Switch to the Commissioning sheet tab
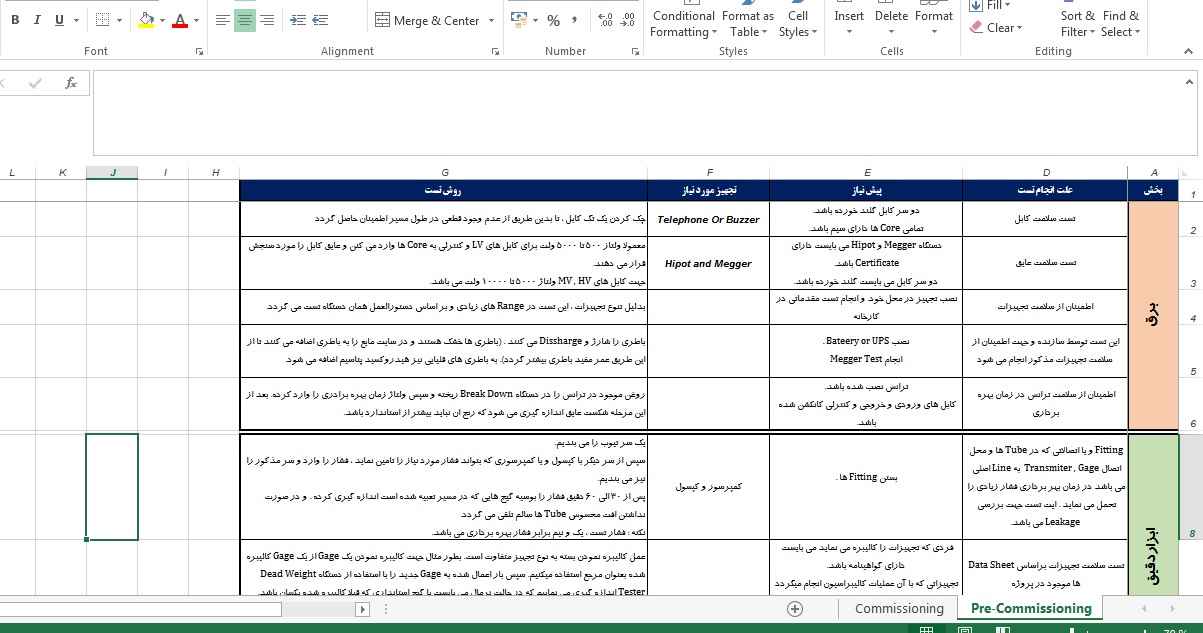The height and width of the screenshot is (633, 1203). pyautogui.click(x=899, y=608)
